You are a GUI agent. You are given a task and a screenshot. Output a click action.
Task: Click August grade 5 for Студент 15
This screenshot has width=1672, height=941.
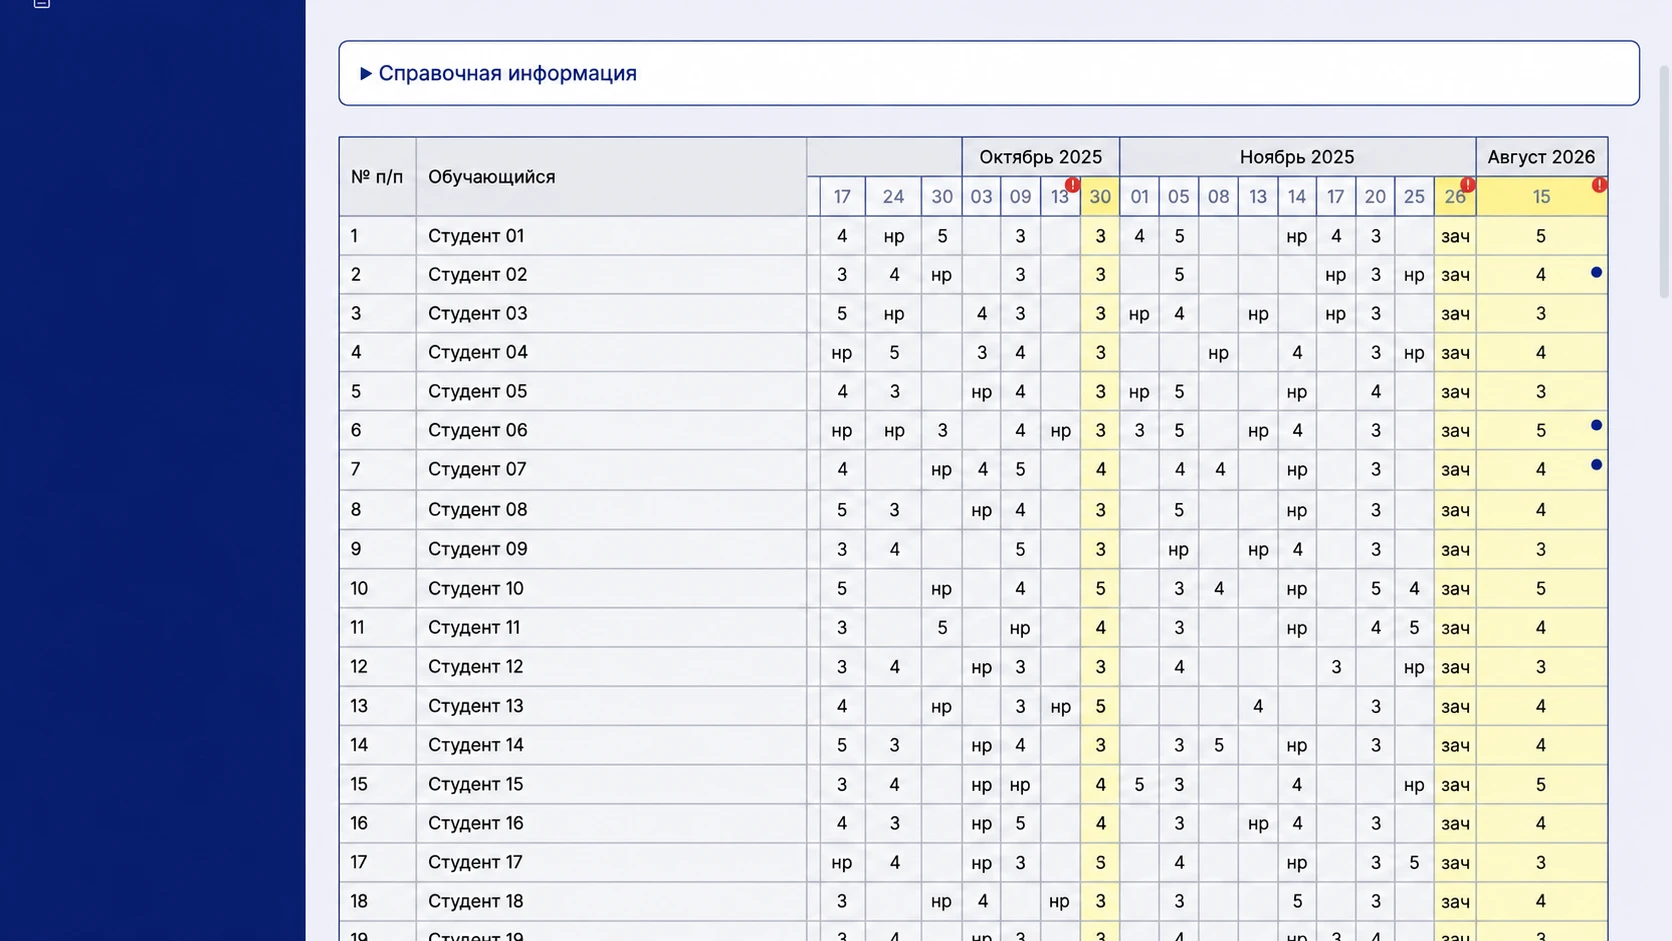click(1541, 784)
